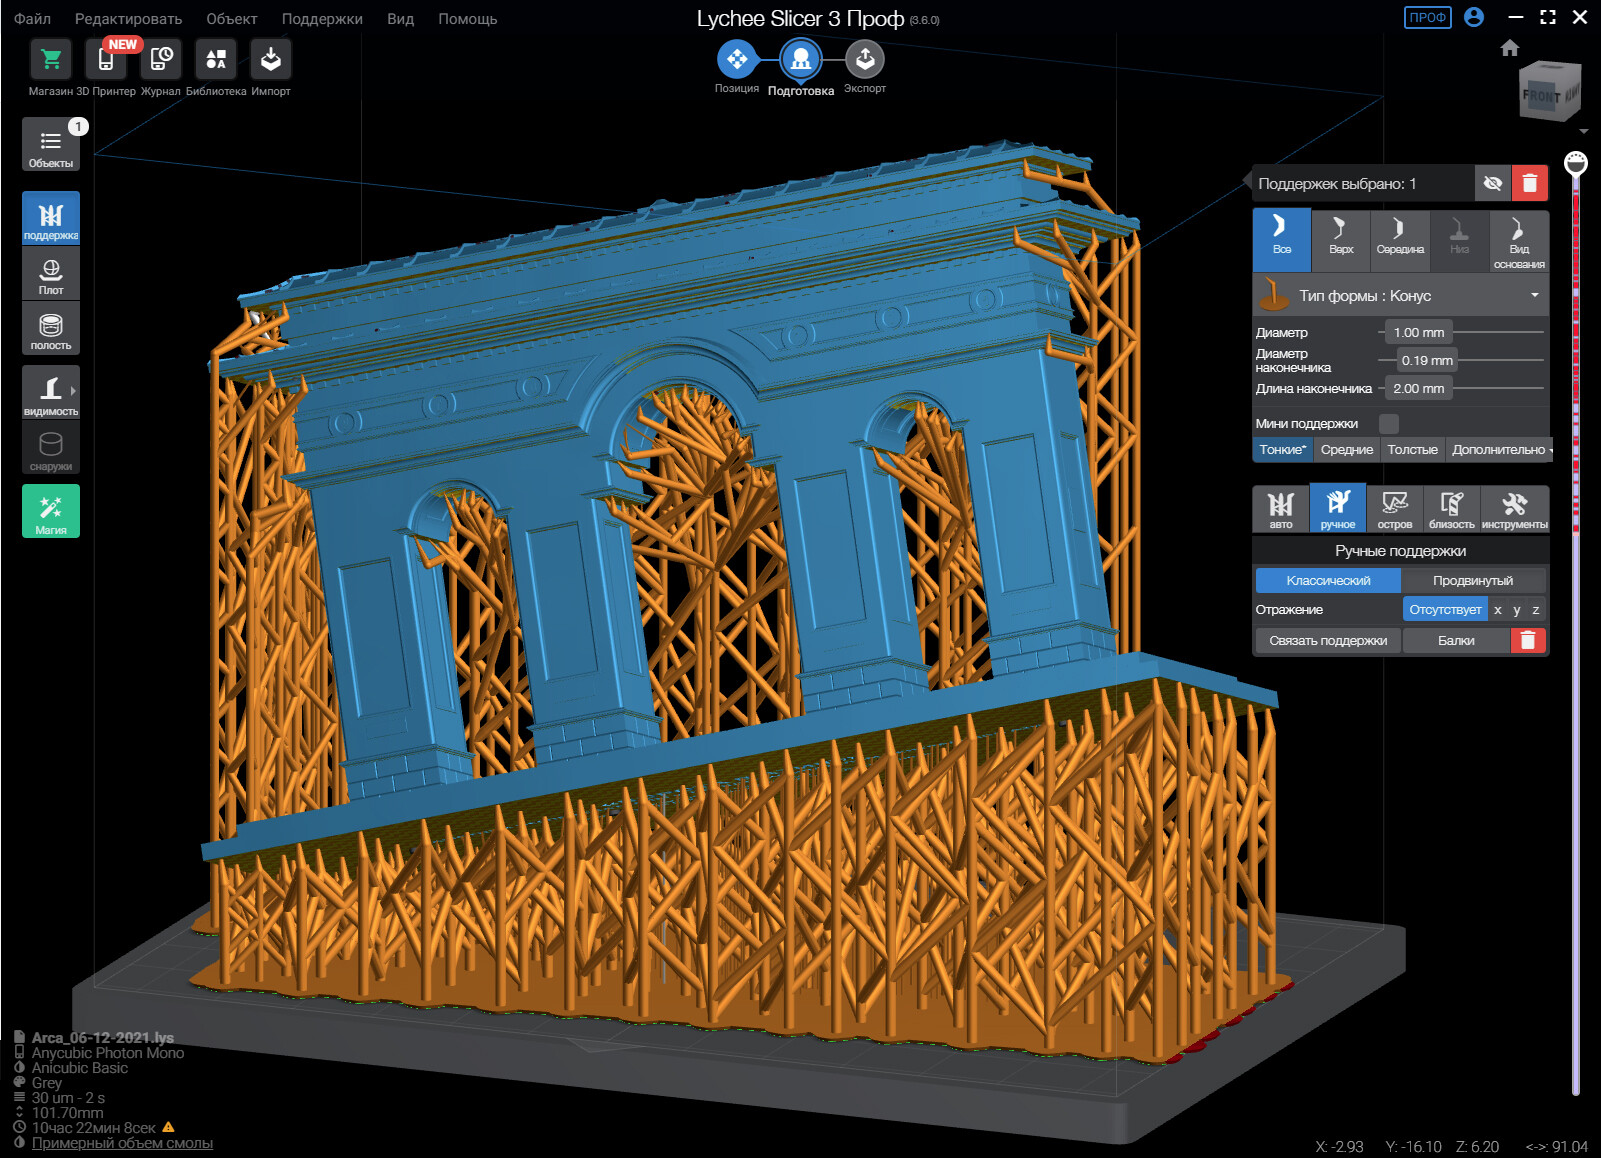Expand the Дополнительно presets dropdown
This screenshot has height=1158, width=1601.
coord(1500,450)
